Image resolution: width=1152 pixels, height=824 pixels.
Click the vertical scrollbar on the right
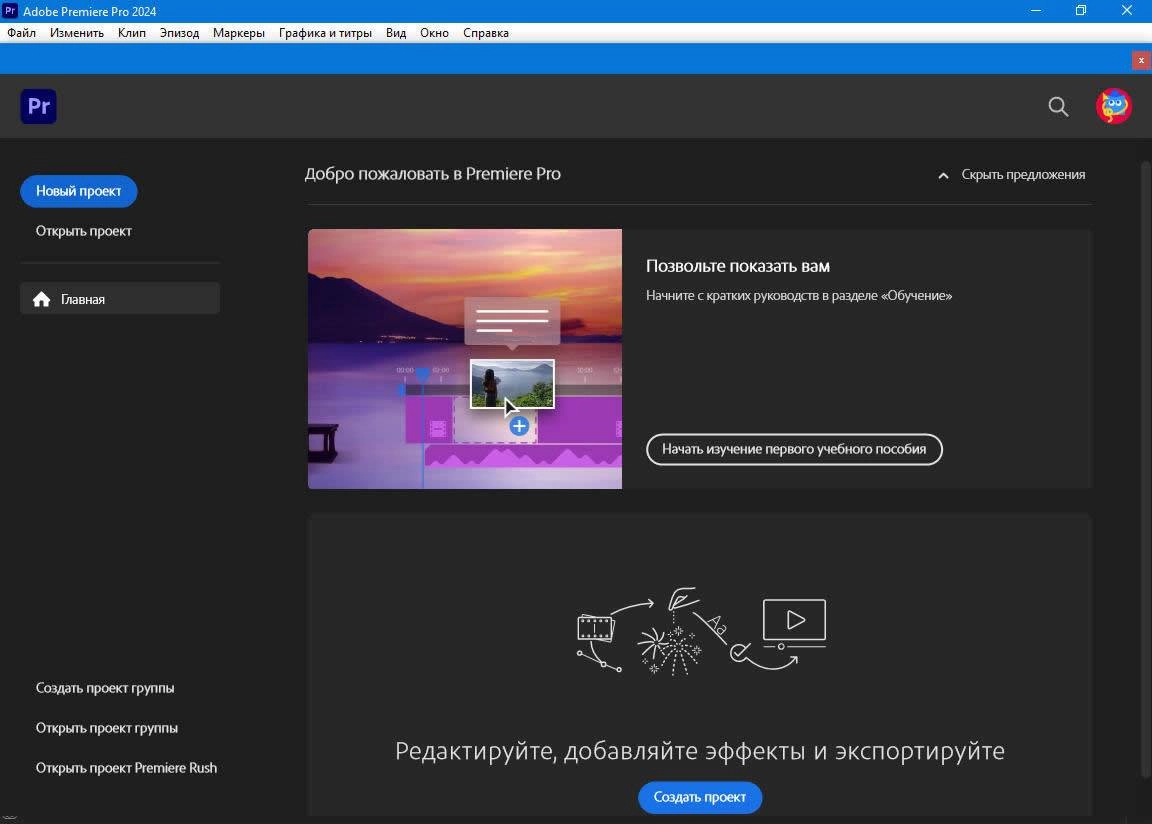1145,470
